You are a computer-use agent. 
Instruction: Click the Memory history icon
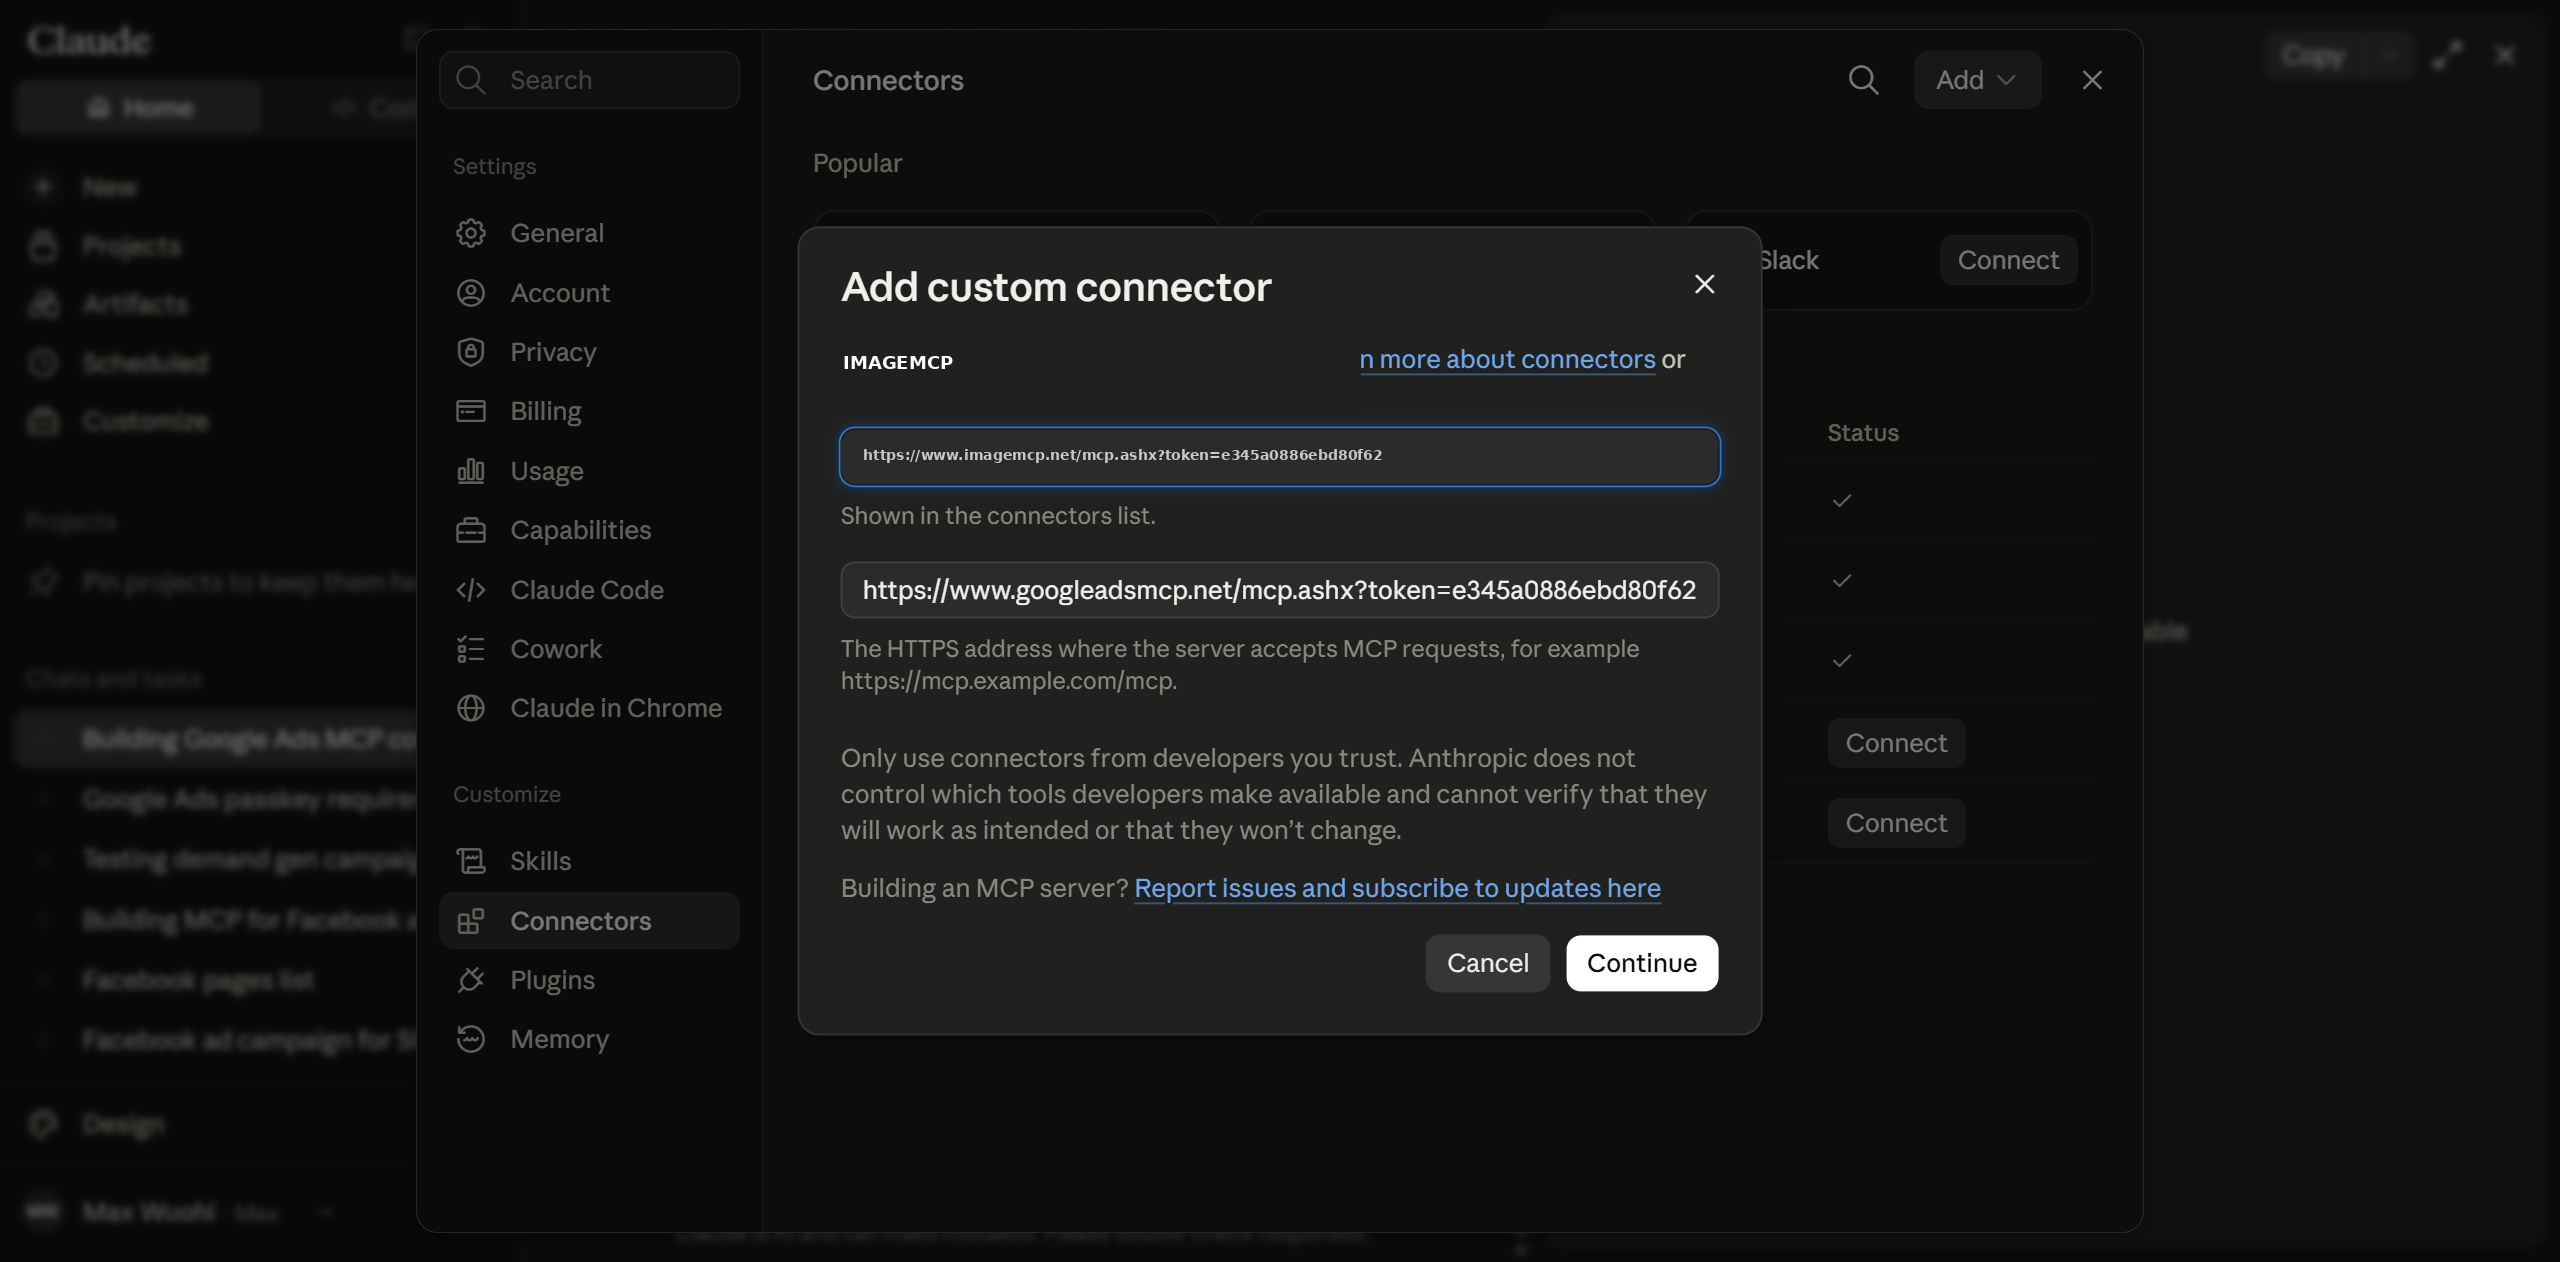[470, 1039]
